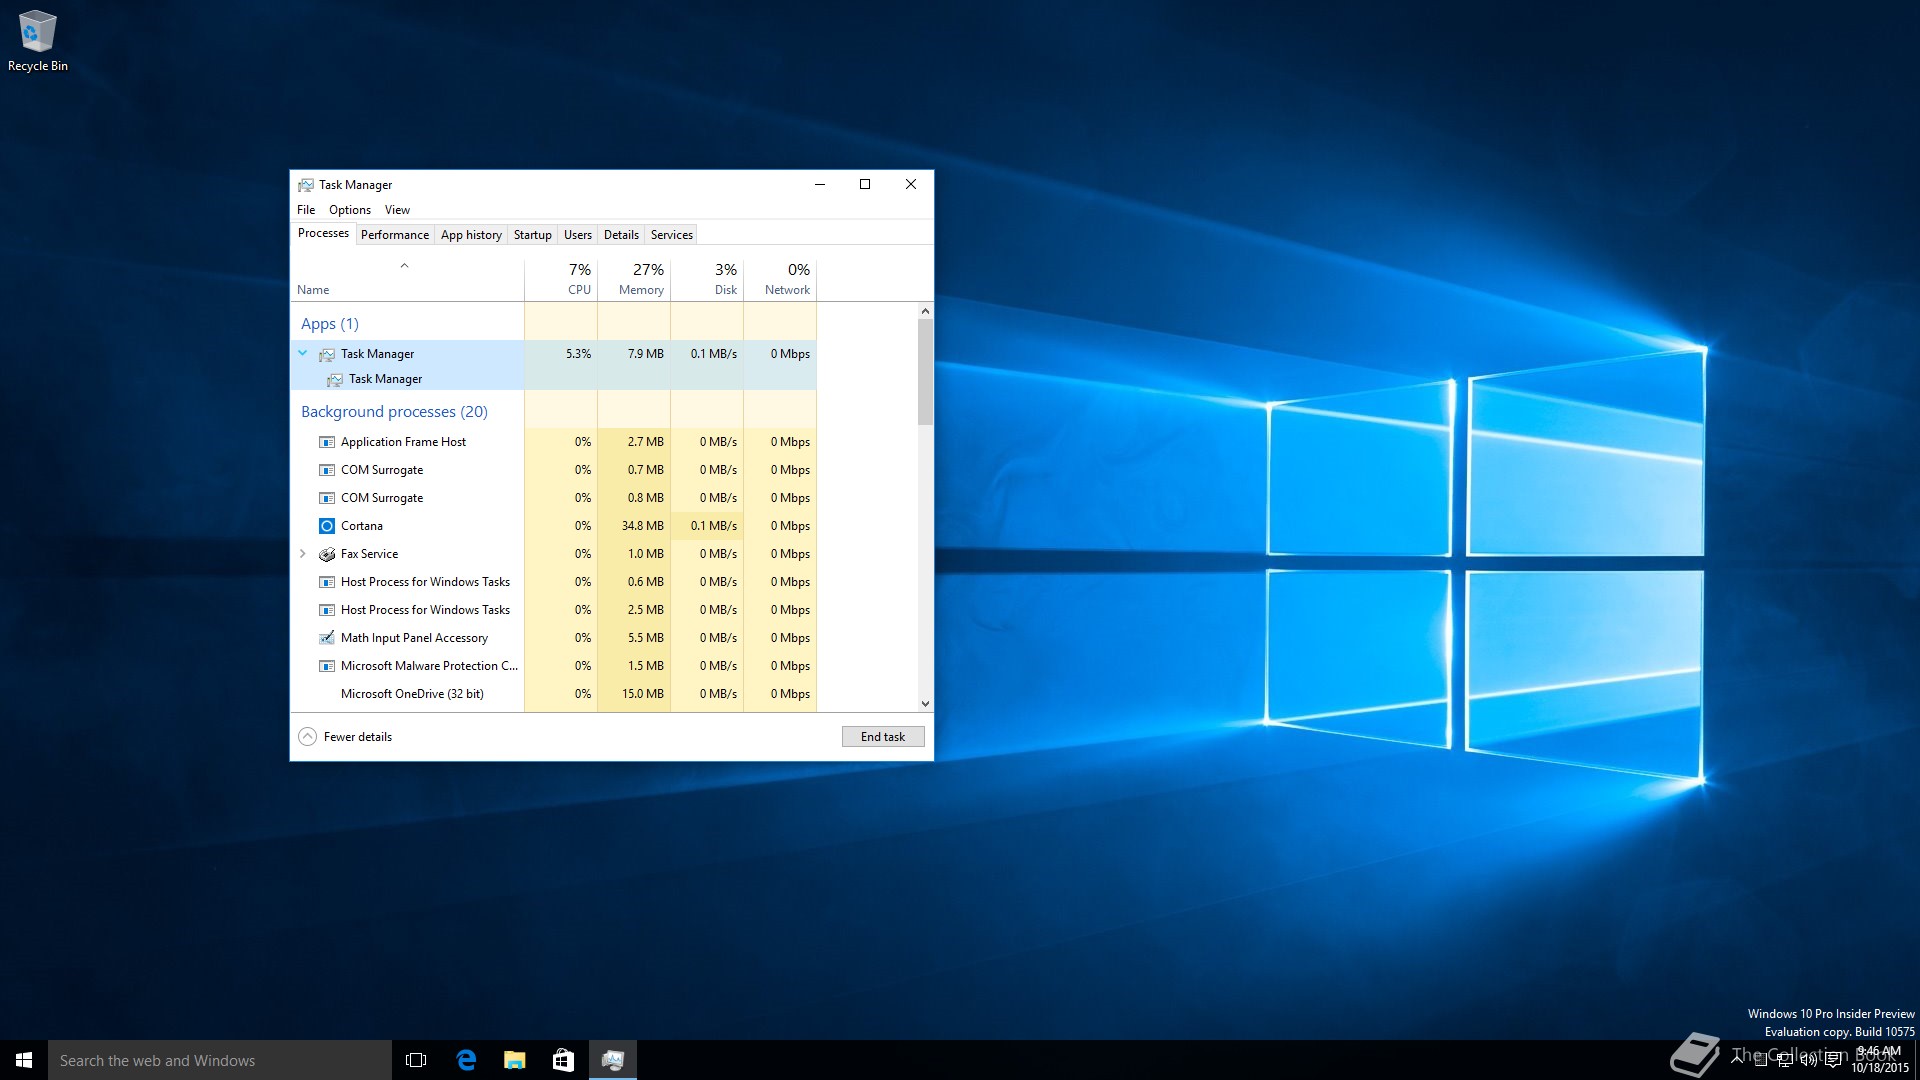Click the End task button
Image resolution: width=1920 pixels, height=1080 pixels.
[883, 737]
